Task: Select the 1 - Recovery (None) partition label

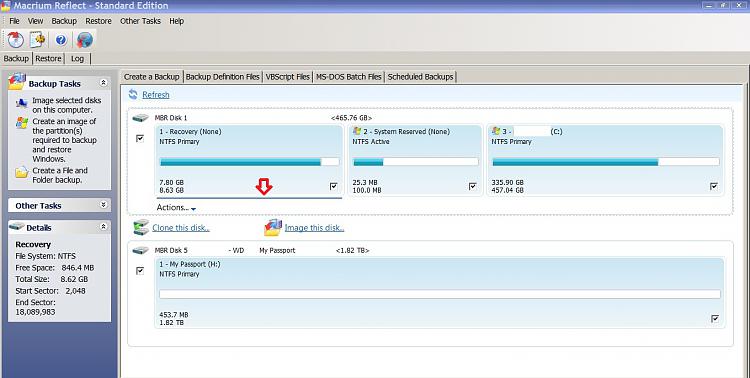Action: [190, 131]
